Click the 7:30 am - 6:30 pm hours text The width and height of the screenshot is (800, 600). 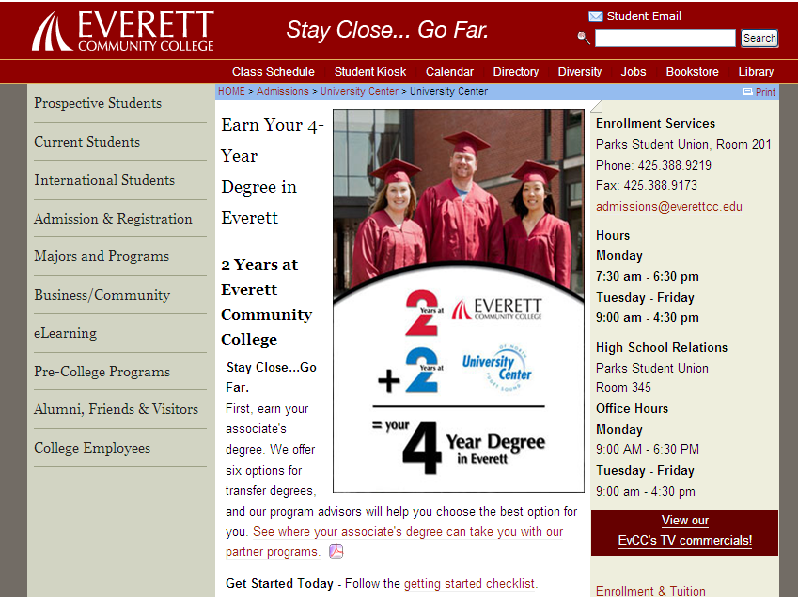647,277
